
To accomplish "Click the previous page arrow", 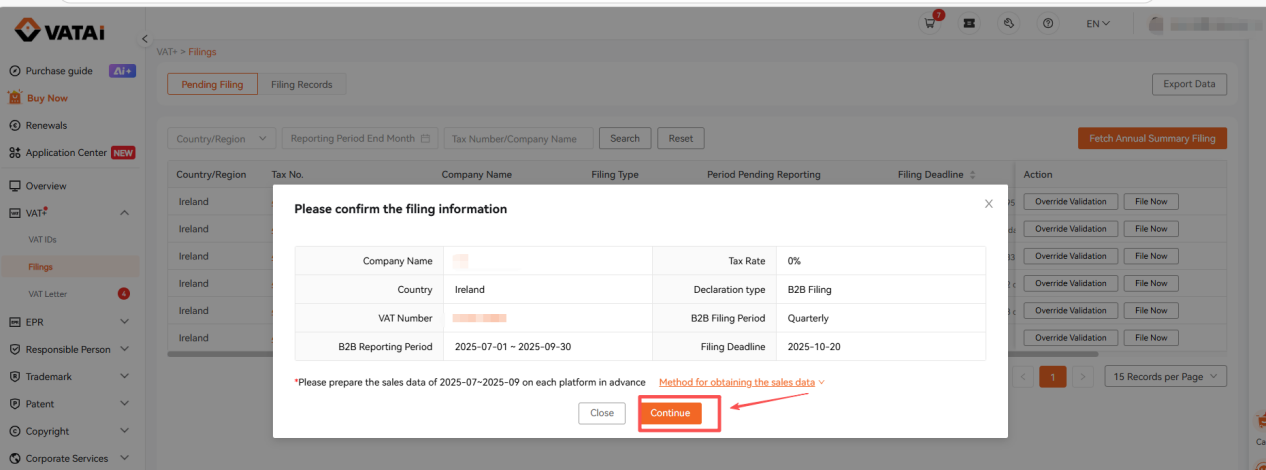I will coord(1023,377).
